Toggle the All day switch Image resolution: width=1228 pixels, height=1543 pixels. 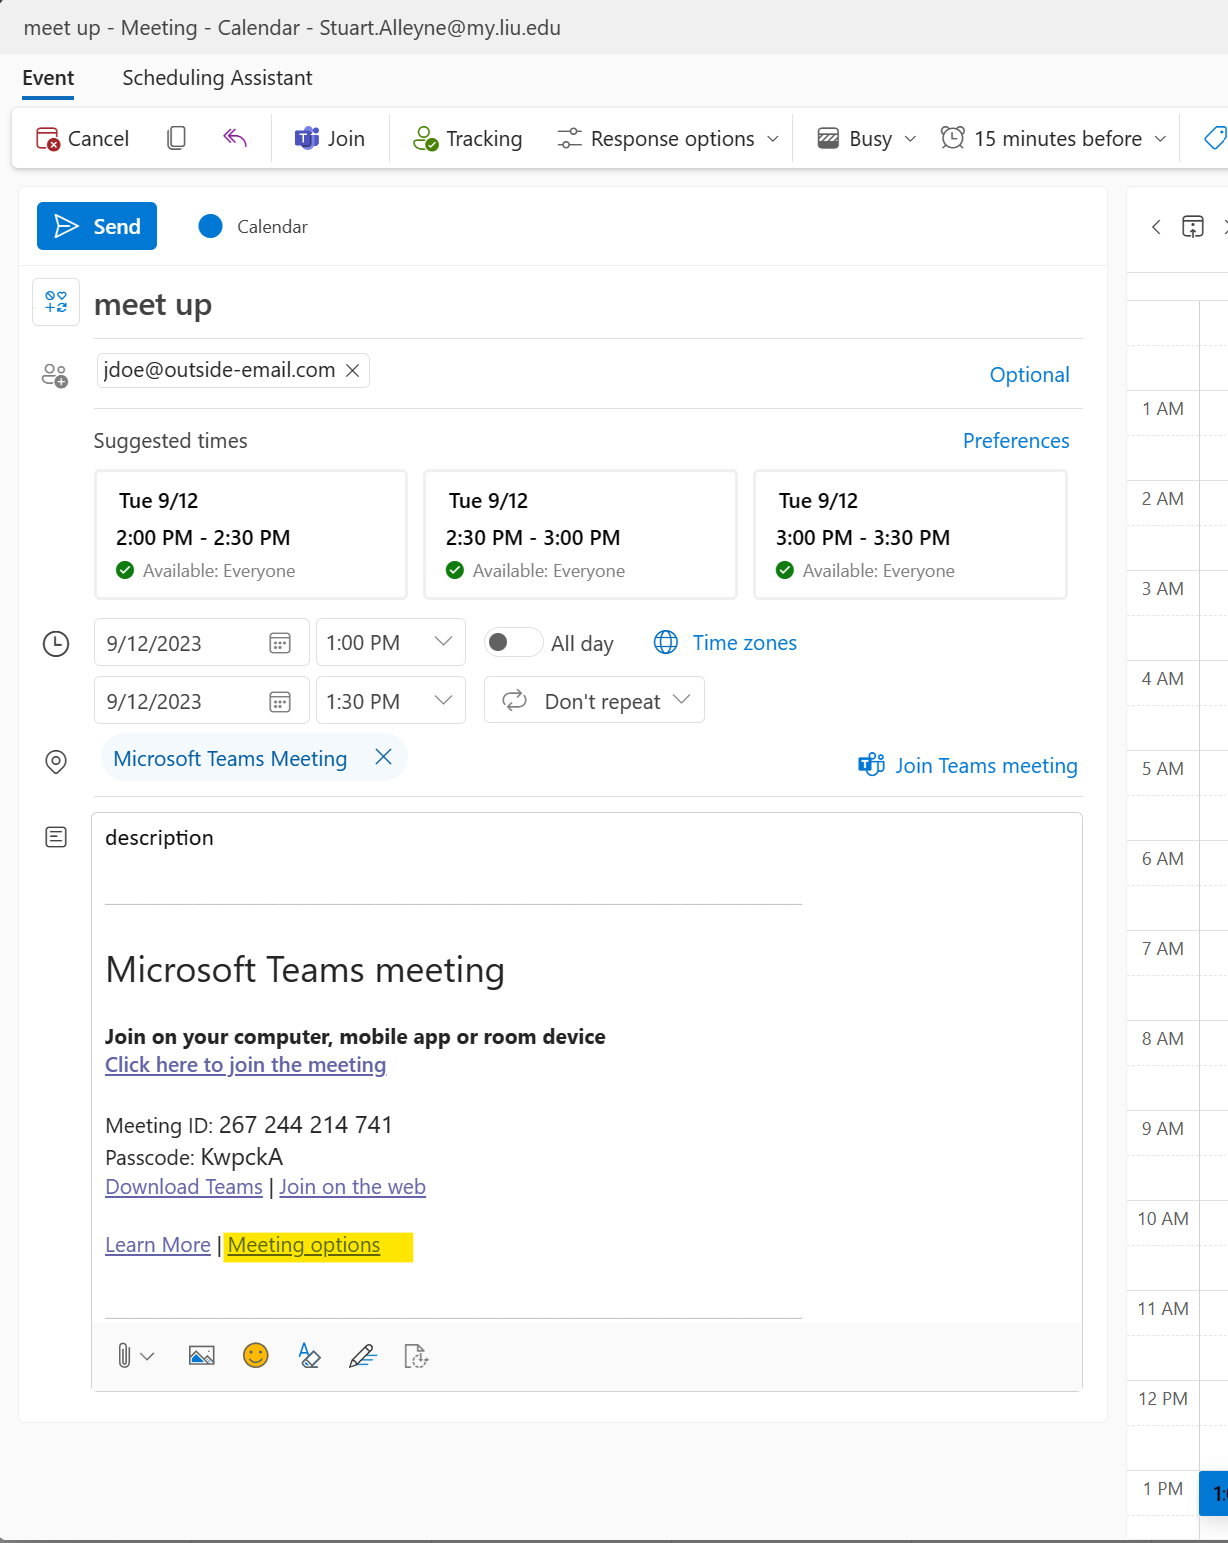(x=513, y=642)
